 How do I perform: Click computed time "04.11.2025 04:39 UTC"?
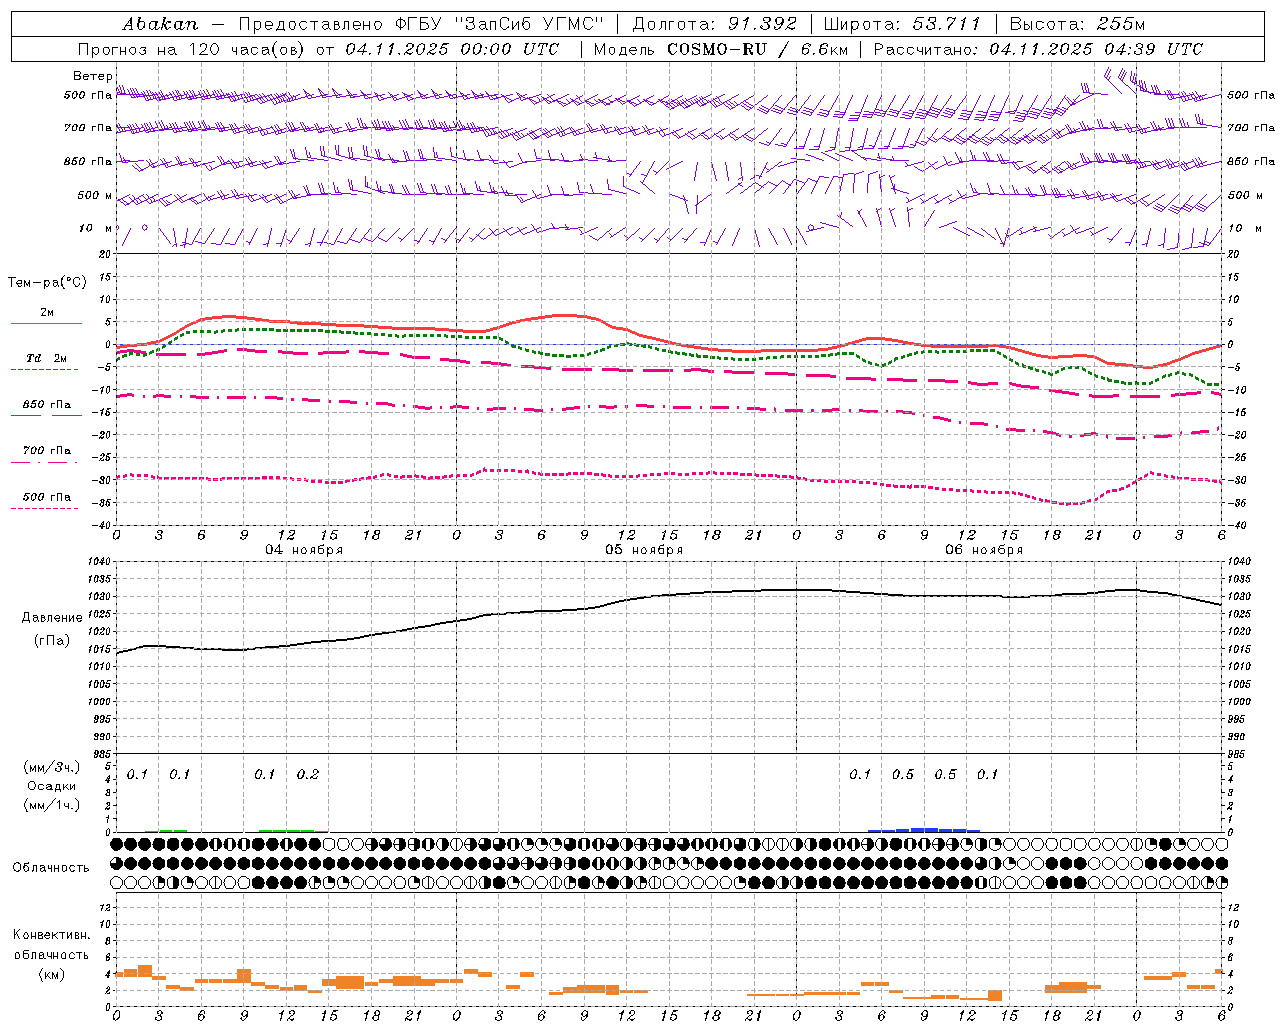coord(1096,49)
